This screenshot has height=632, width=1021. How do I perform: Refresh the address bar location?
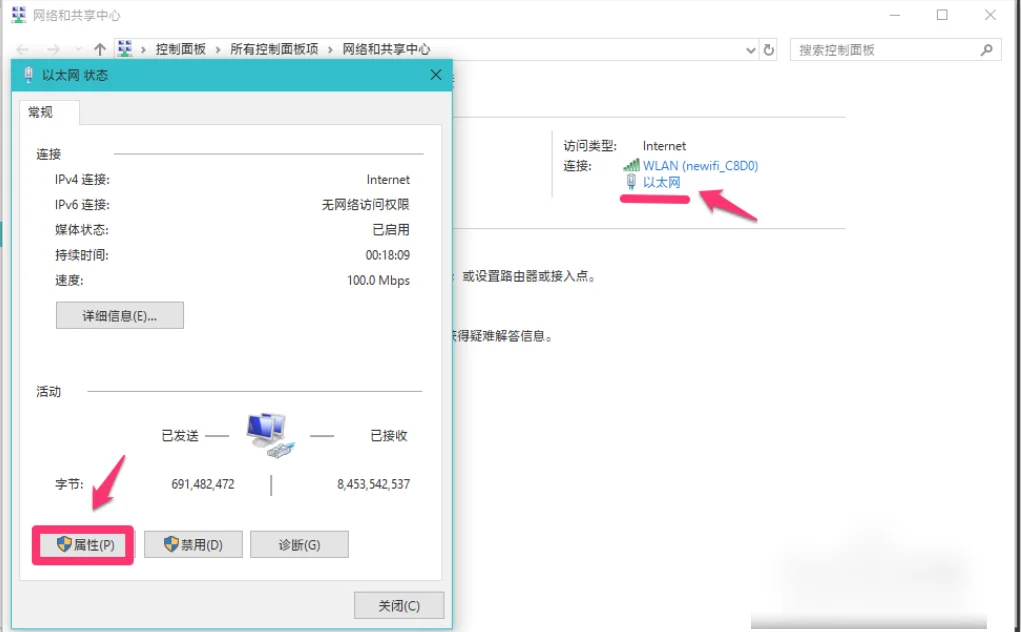[x=769, y=49]
